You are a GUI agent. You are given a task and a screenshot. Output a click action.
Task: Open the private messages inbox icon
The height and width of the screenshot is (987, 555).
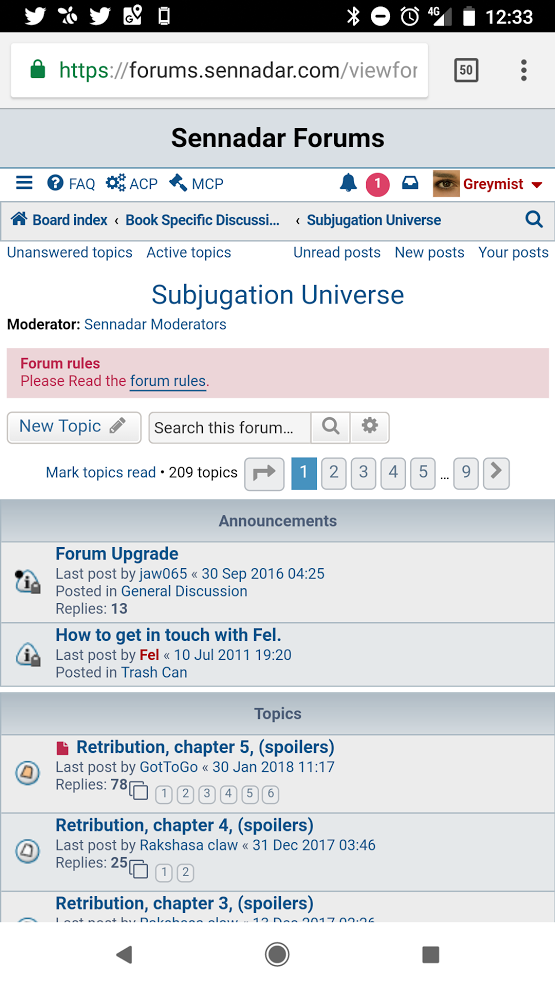[x=410, y=183]
